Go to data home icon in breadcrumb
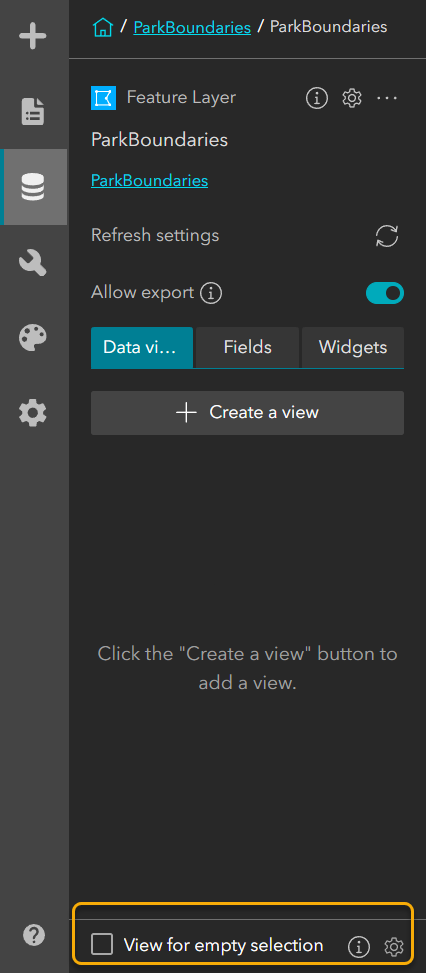Image resolution: width=426 pixels, height=973 pixels. (103, 27)
